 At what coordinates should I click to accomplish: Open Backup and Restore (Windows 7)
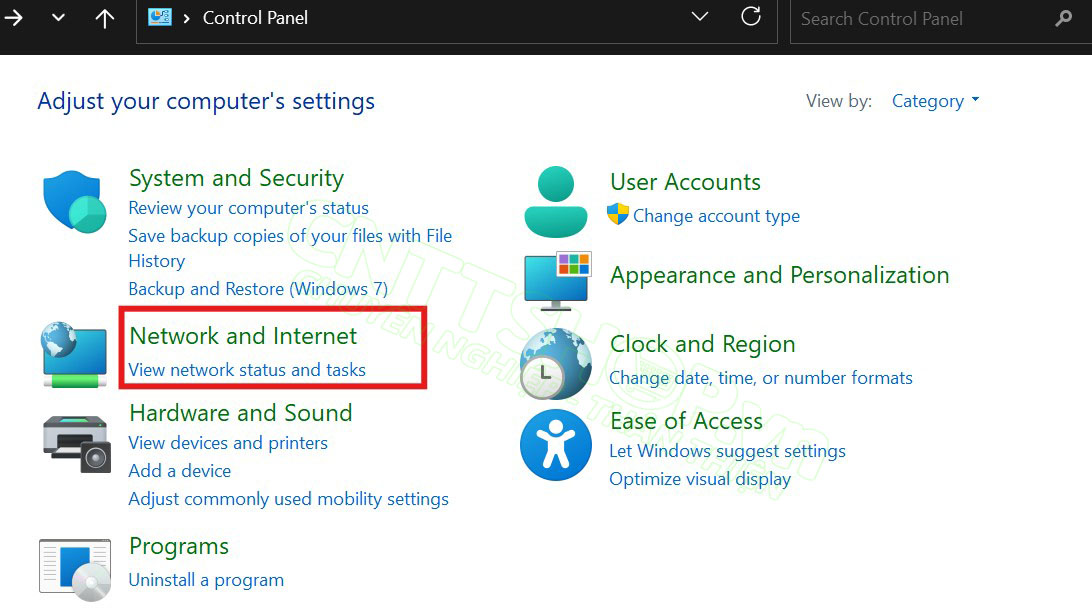258,289
